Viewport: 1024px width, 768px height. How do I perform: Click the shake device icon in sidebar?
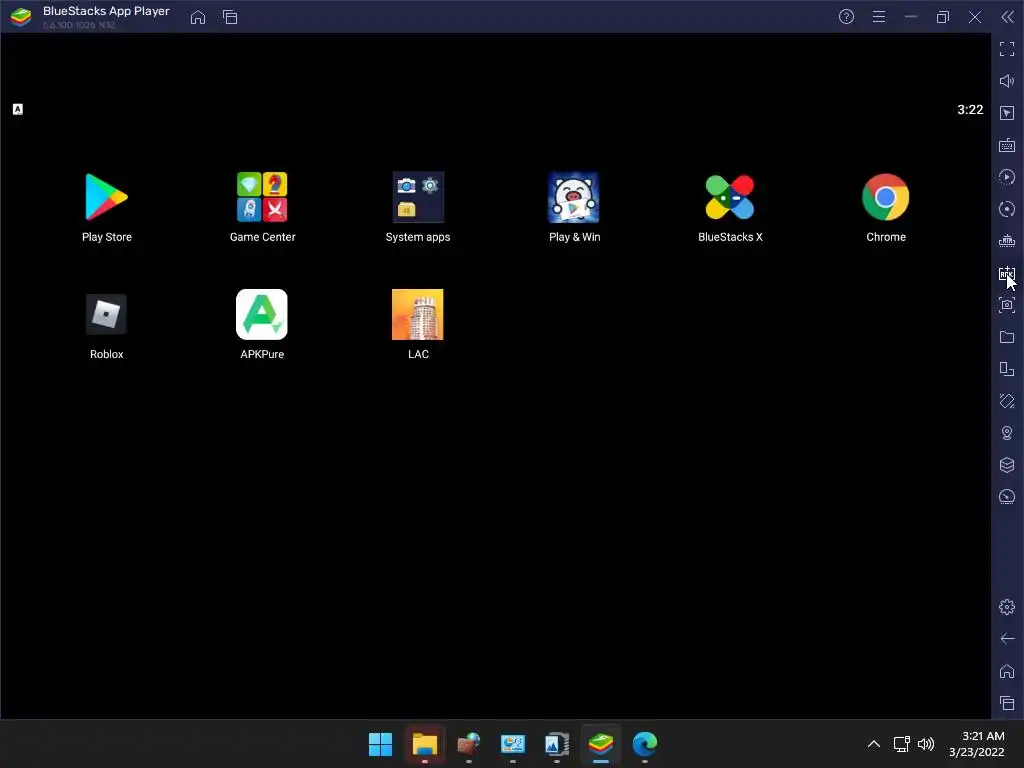1007,401
